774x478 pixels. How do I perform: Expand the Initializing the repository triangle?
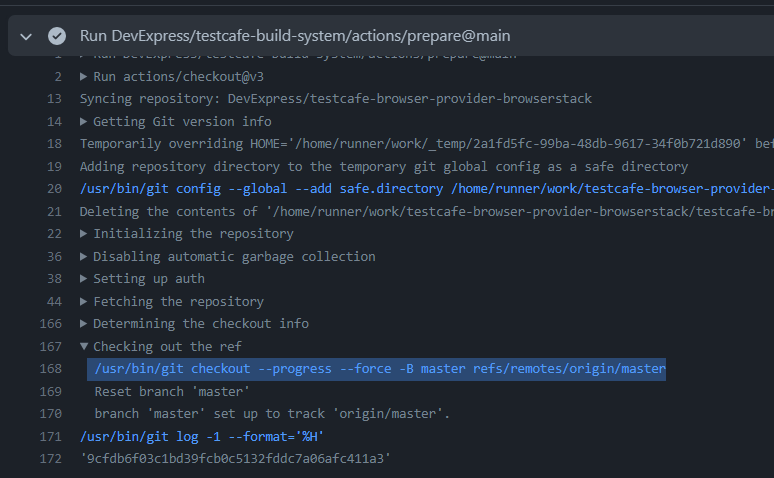(83, 234)
